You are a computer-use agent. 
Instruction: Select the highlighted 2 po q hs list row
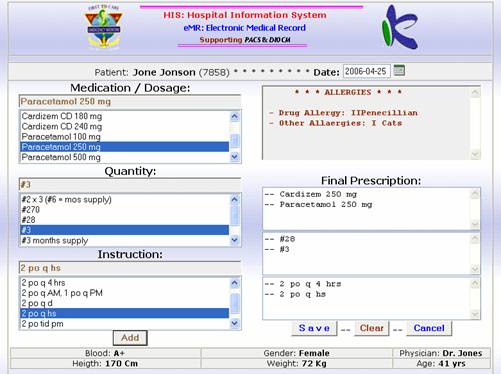[125, 313]
